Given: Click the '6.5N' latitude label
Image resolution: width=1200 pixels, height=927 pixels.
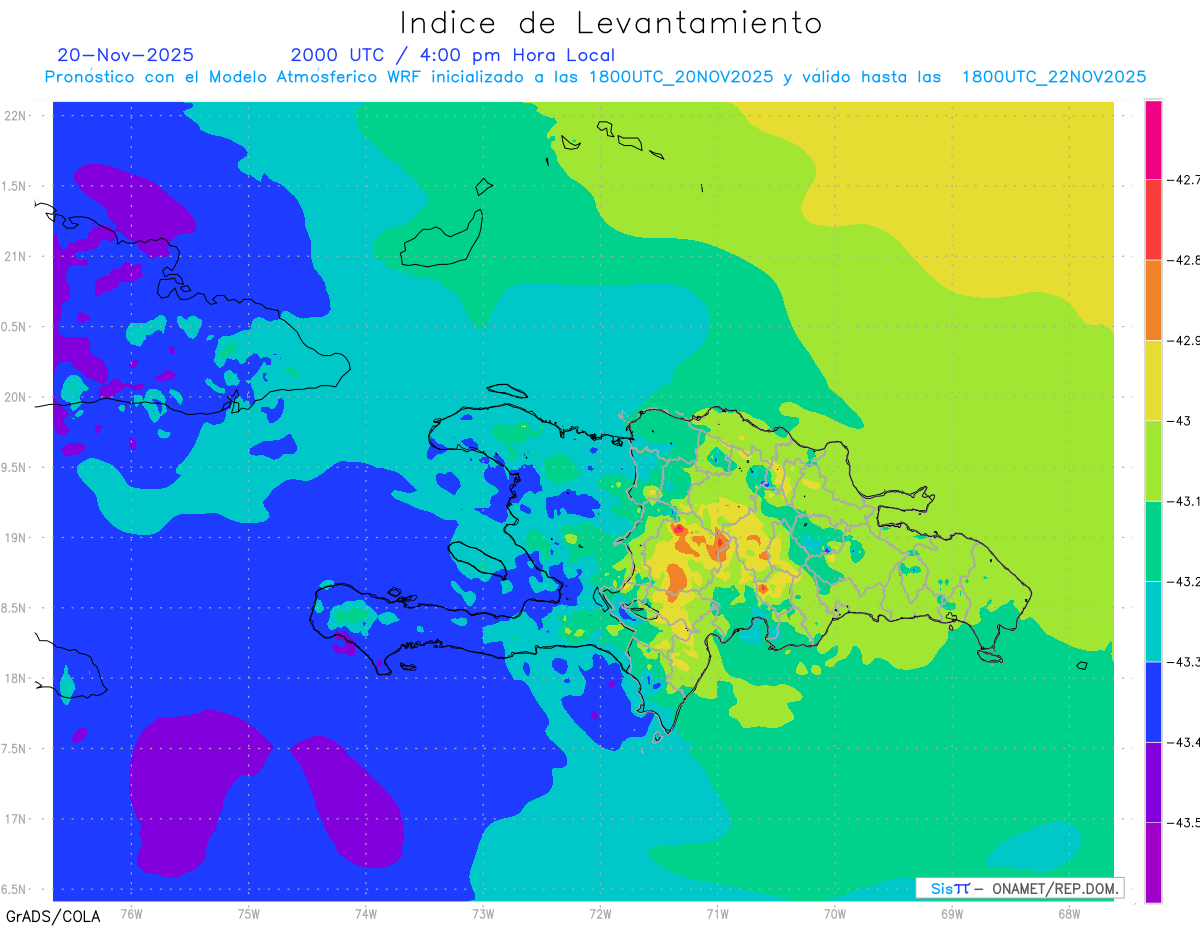Looking at the screenshot, I should click(x=15, y=890).
